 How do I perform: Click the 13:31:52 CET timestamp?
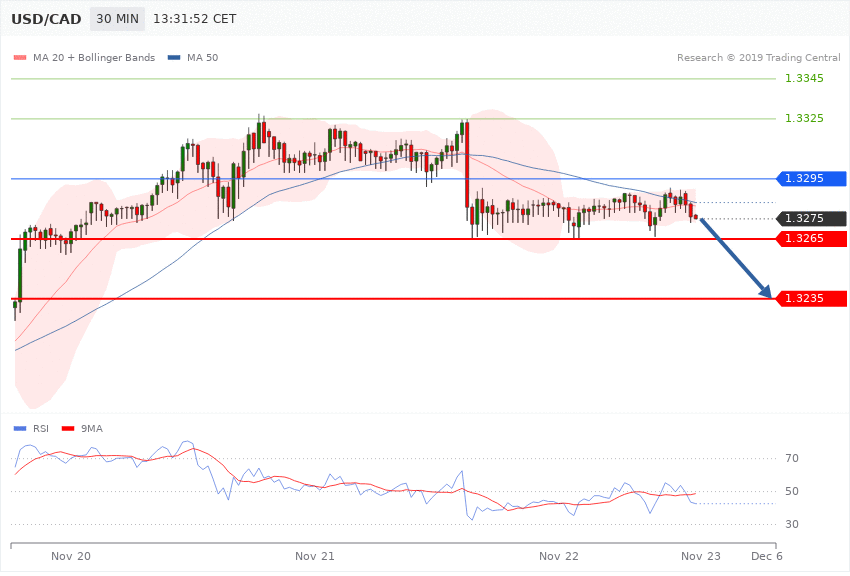195,19
